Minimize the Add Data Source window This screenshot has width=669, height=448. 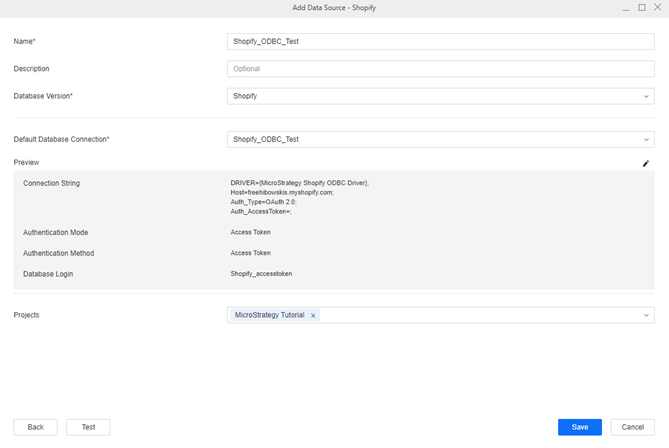[x=626, y=7]
